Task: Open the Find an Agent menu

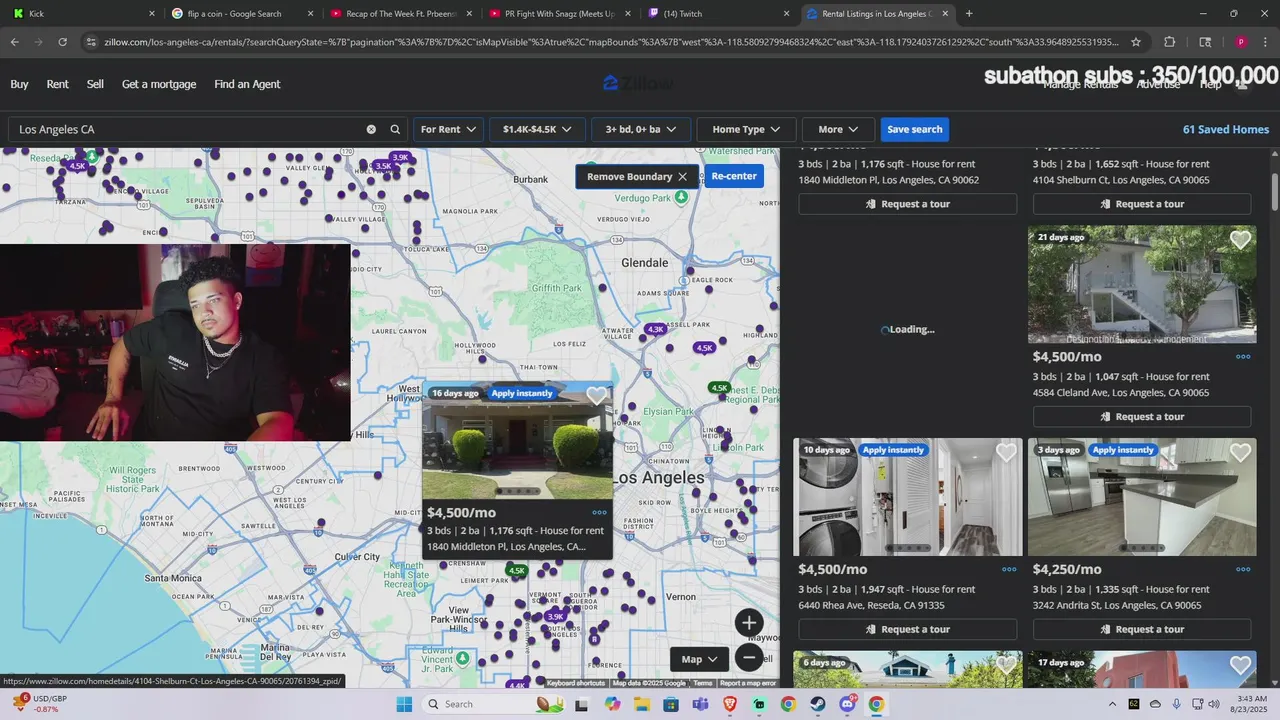Action: tap(247, 84)
